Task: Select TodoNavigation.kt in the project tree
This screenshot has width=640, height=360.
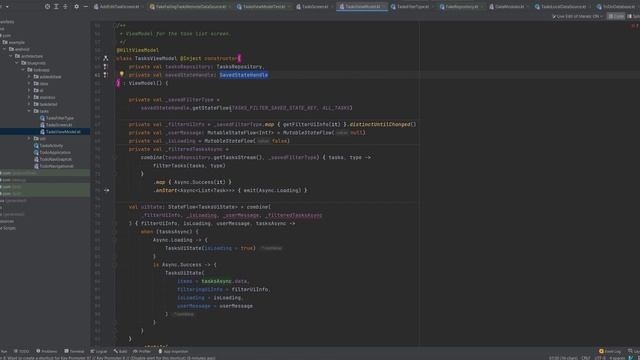Action: (54, 167)
